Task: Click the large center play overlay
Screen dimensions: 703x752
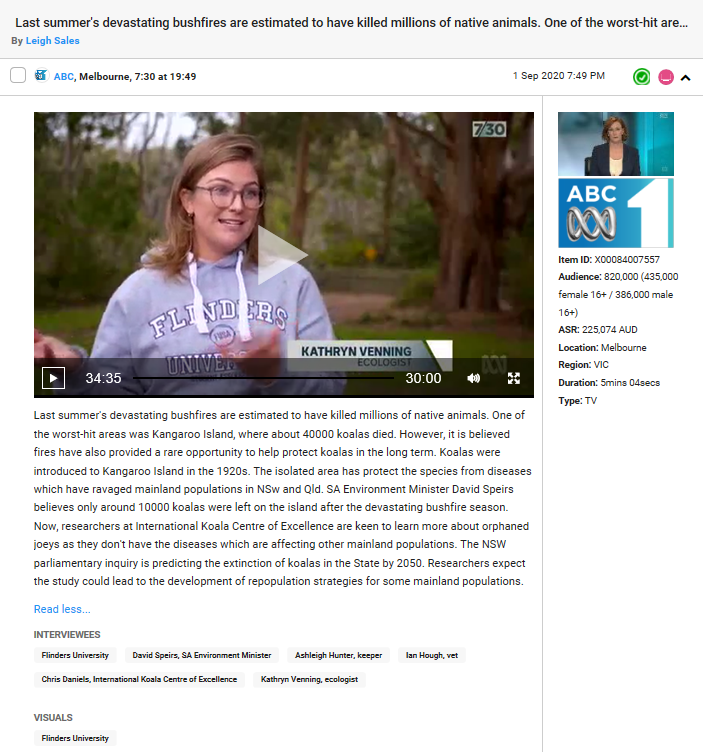Action: [x=282, y=255]
